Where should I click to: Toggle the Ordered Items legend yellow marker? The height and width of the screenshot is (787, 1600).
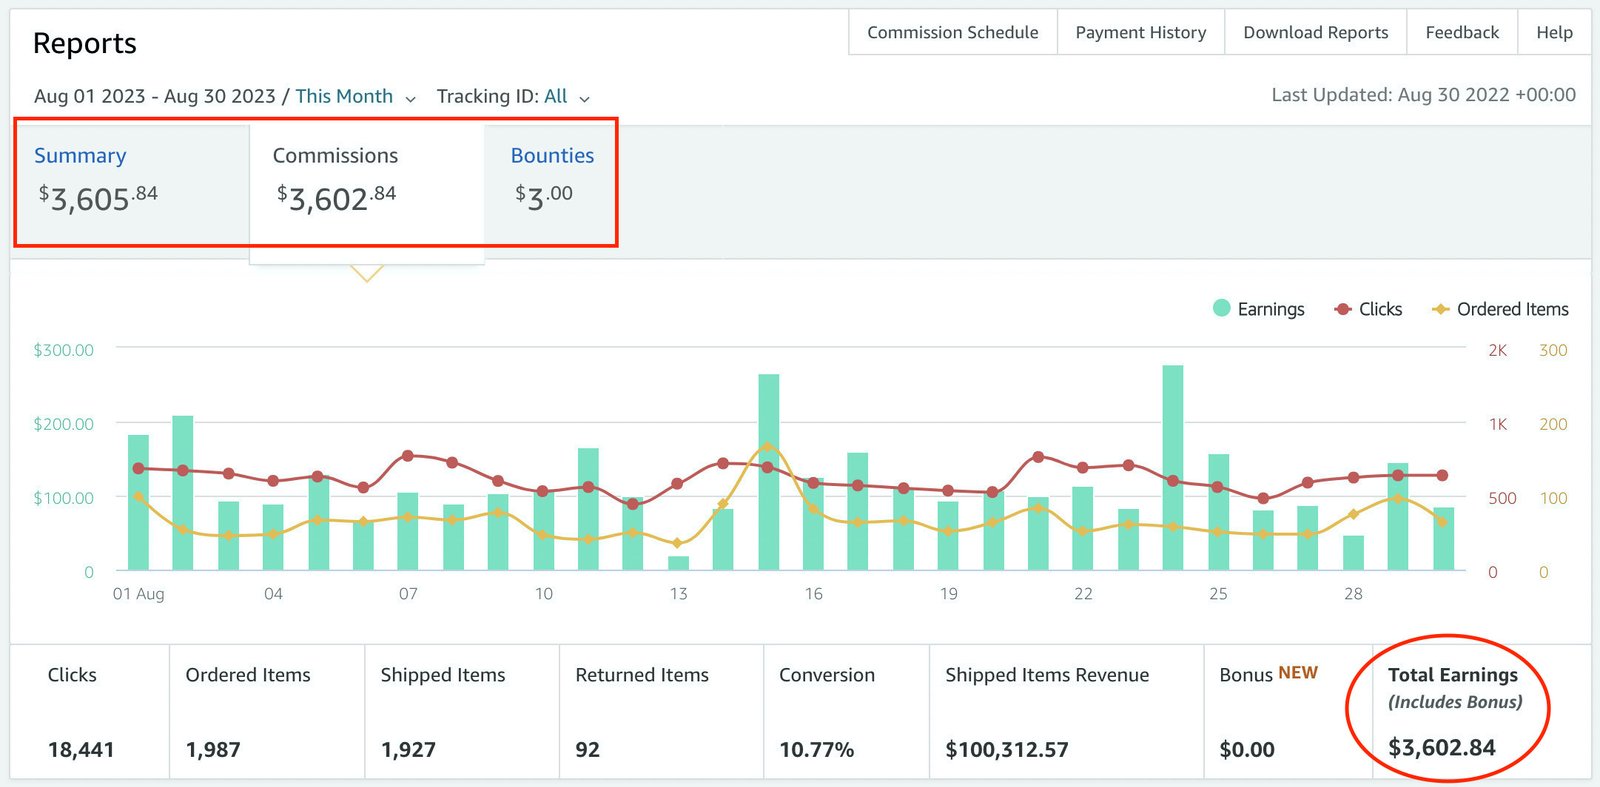pyautogui.click(x=1440, y=309)
